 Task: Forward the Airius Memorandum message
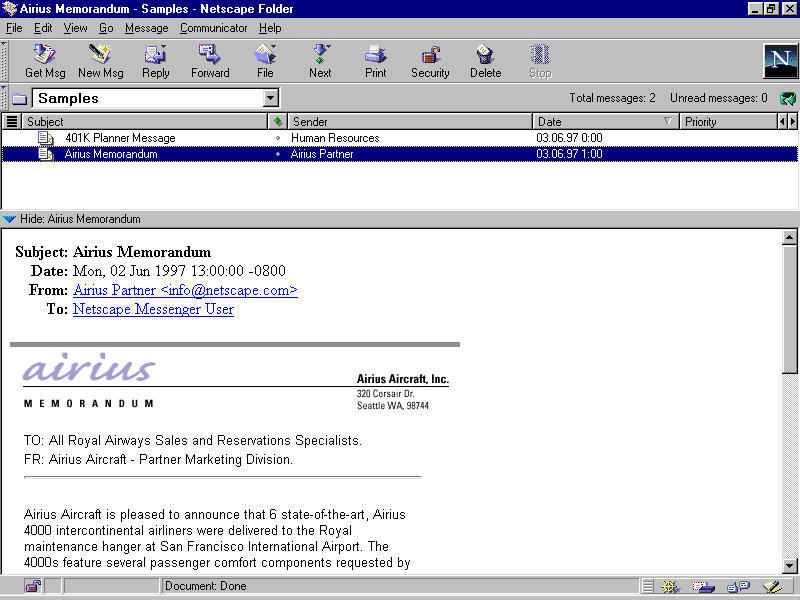click(x=210, y=61)
